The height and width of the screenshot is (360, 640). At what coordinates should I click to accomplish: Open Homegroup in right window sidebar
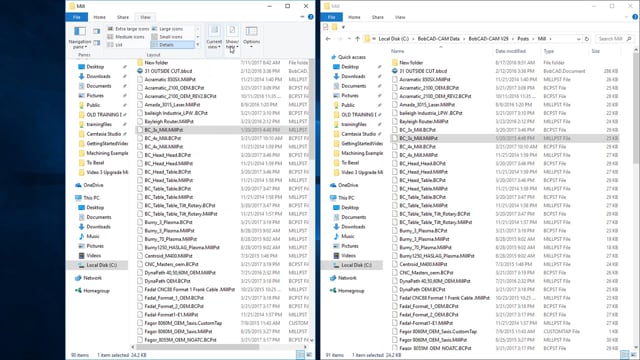(351, 291)
